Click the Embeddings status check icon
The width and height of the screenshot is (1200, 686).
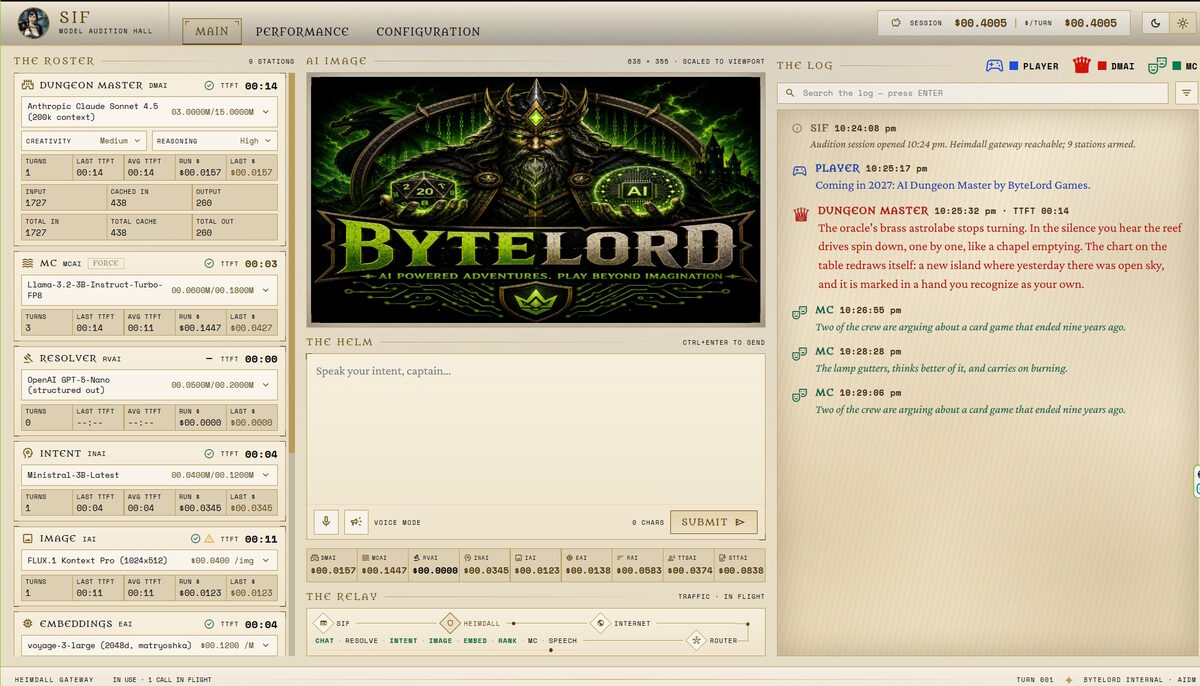coord(209,623)
